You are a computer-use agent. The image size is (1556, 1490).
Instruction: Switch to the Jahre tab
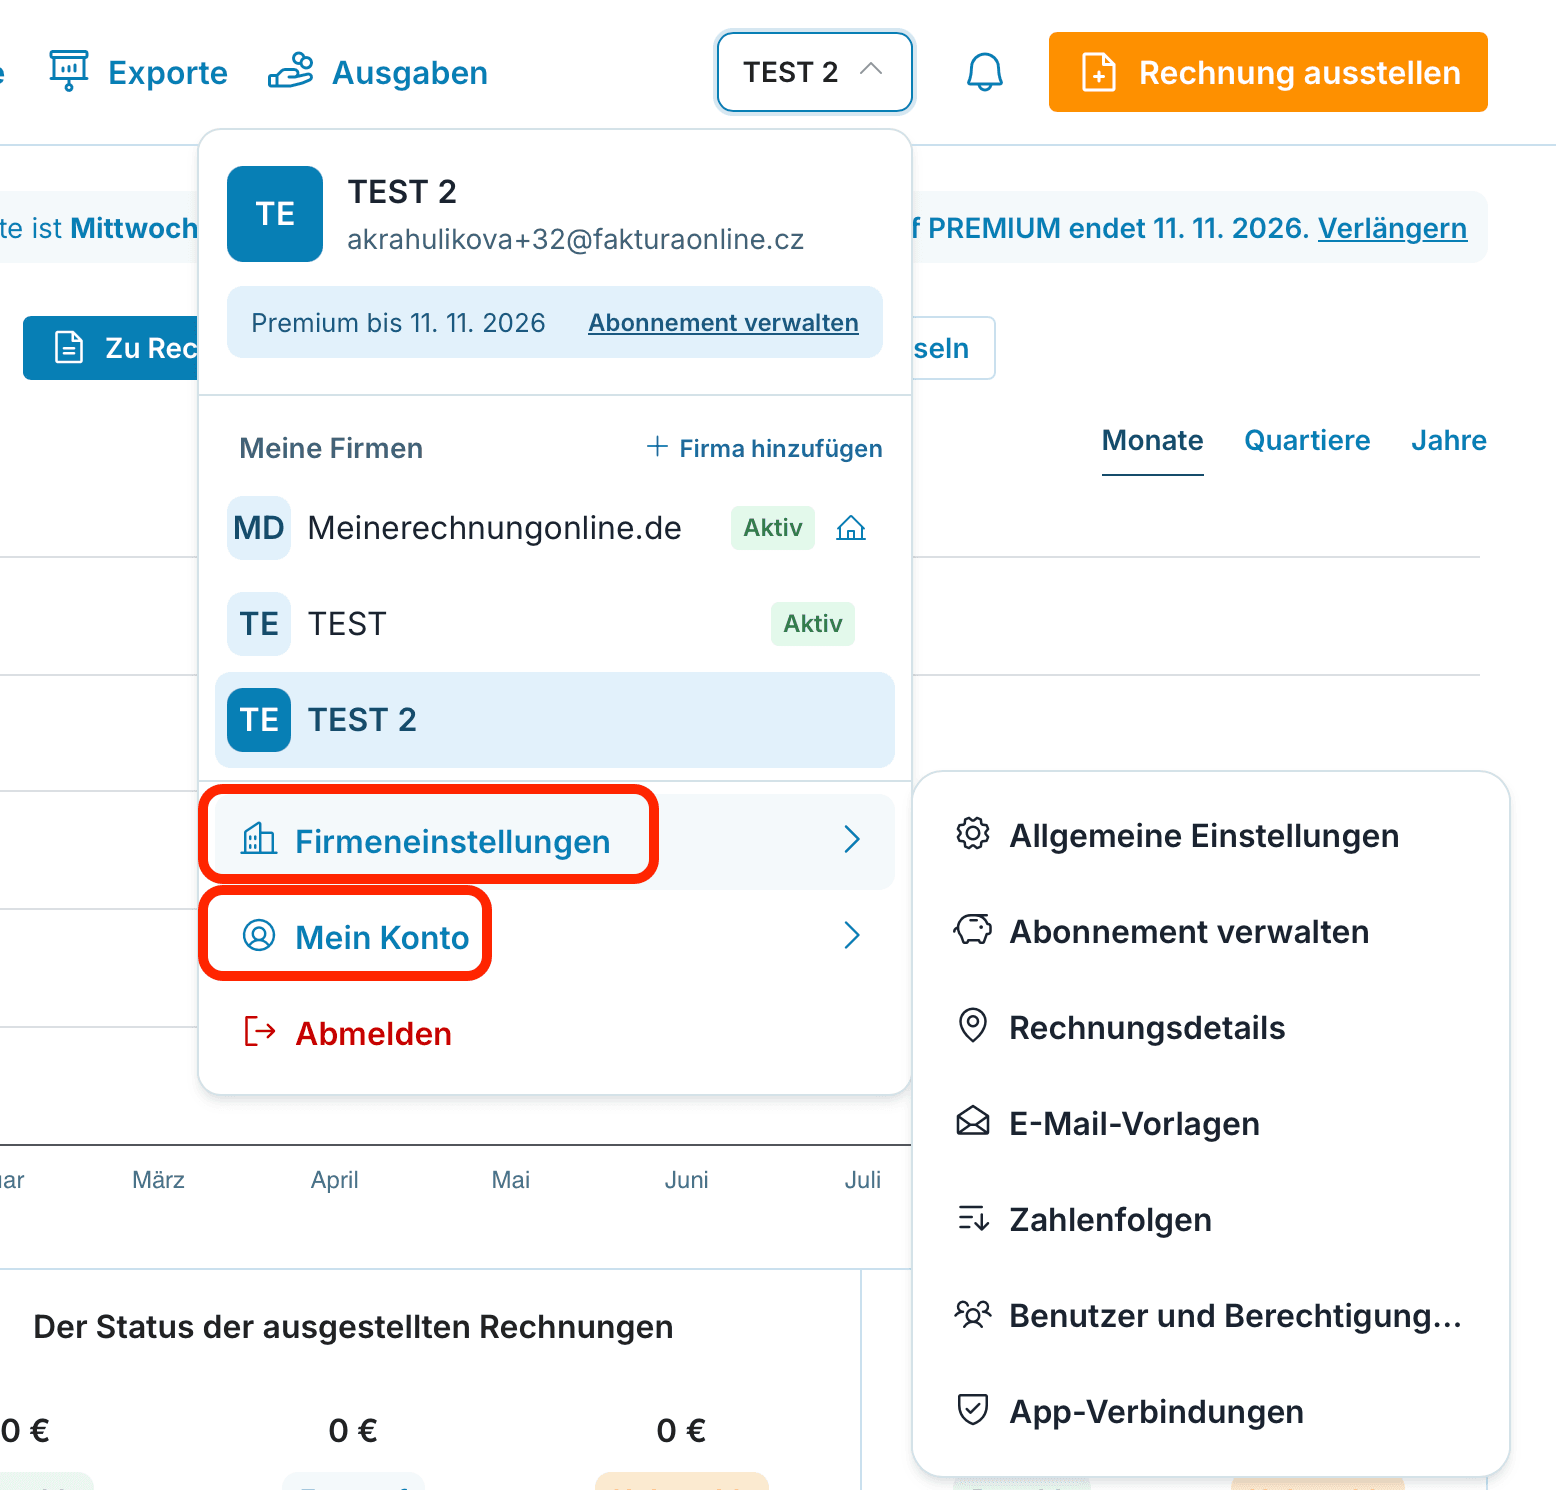[x=1448, y=441]
